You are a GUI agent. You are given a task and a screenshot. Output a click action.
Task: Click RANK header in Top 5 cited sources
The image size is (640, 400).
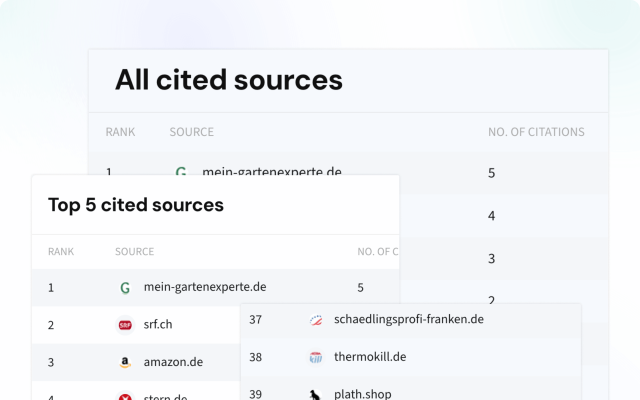pos(61,252)
